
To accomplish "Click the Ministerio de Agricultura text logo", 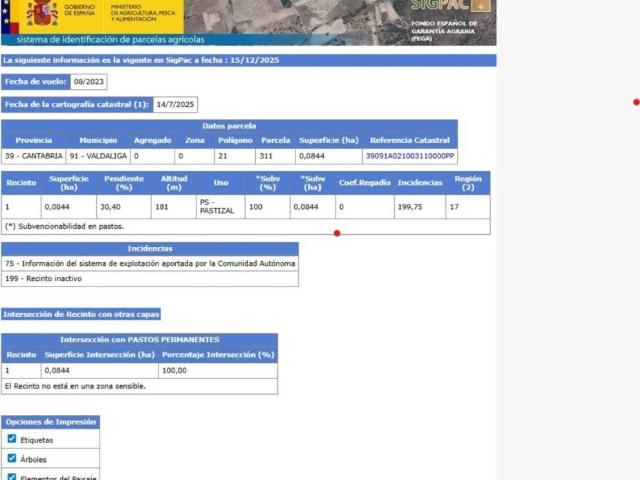I will click(143, 13).
